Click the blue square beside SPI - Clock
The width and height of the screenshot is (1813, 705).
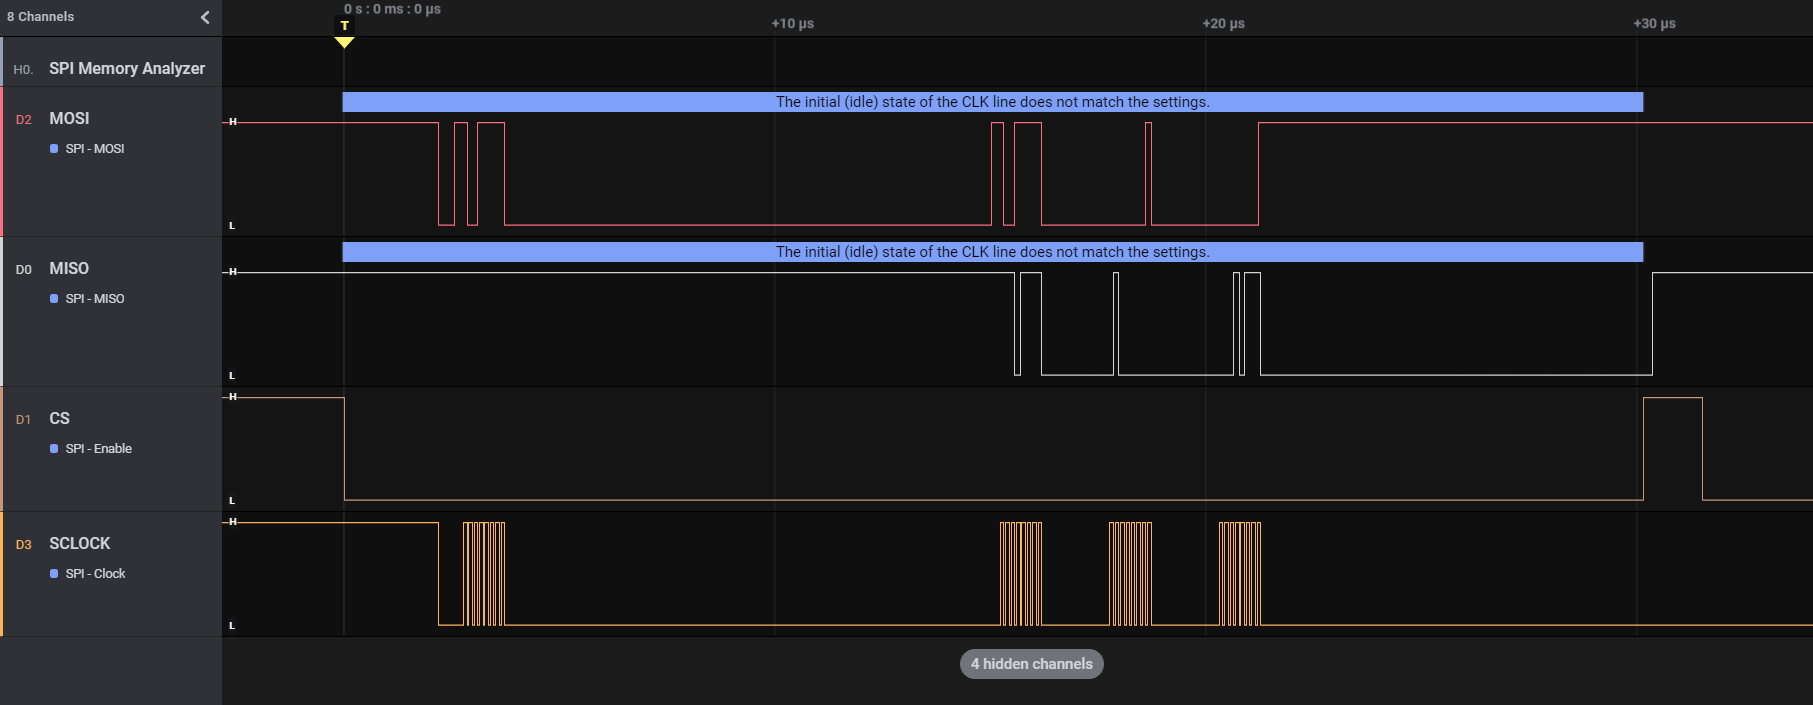[54, 574]
